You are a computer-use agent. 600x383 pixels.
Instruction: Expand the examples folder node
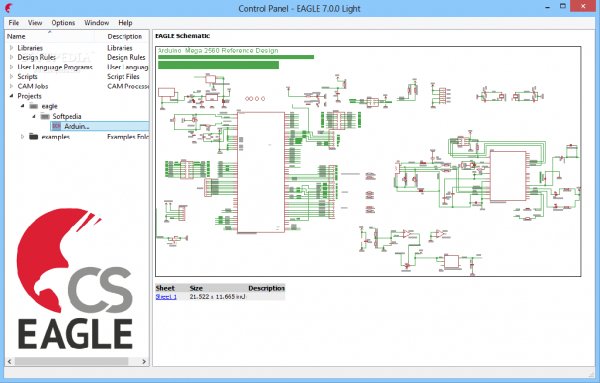coord(23,136)
